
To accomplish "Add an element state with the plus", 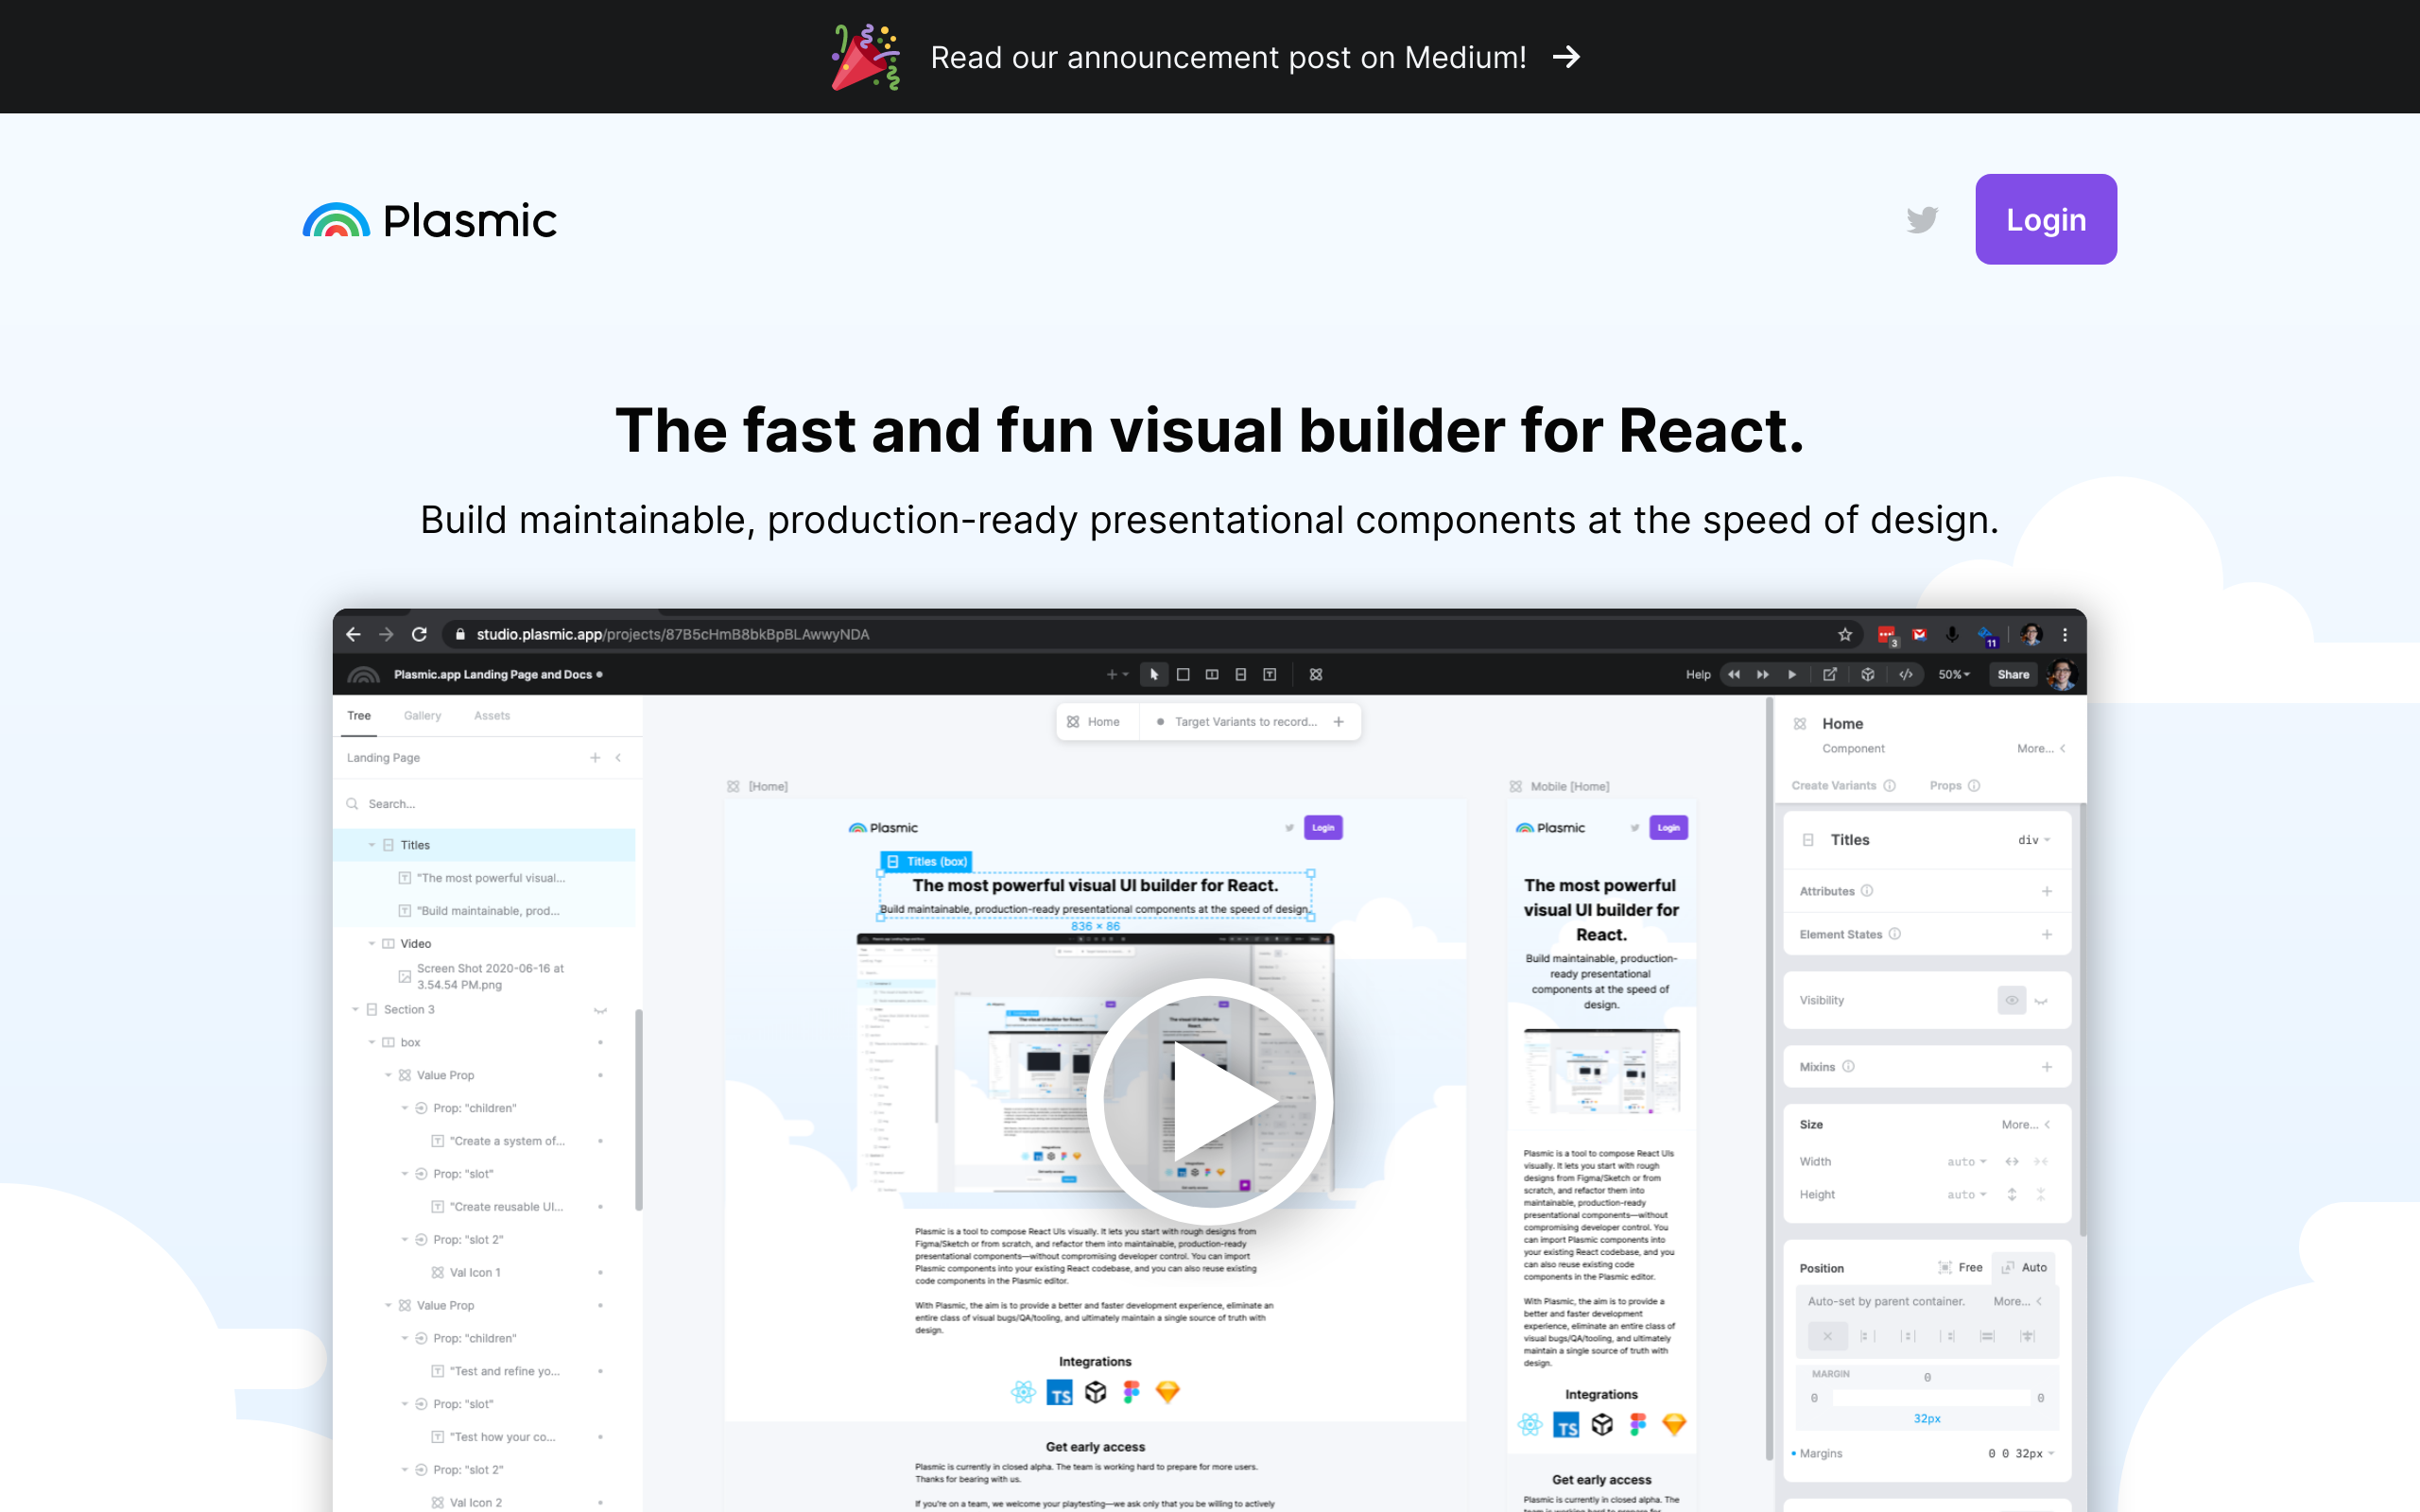I will [2047, 935].
